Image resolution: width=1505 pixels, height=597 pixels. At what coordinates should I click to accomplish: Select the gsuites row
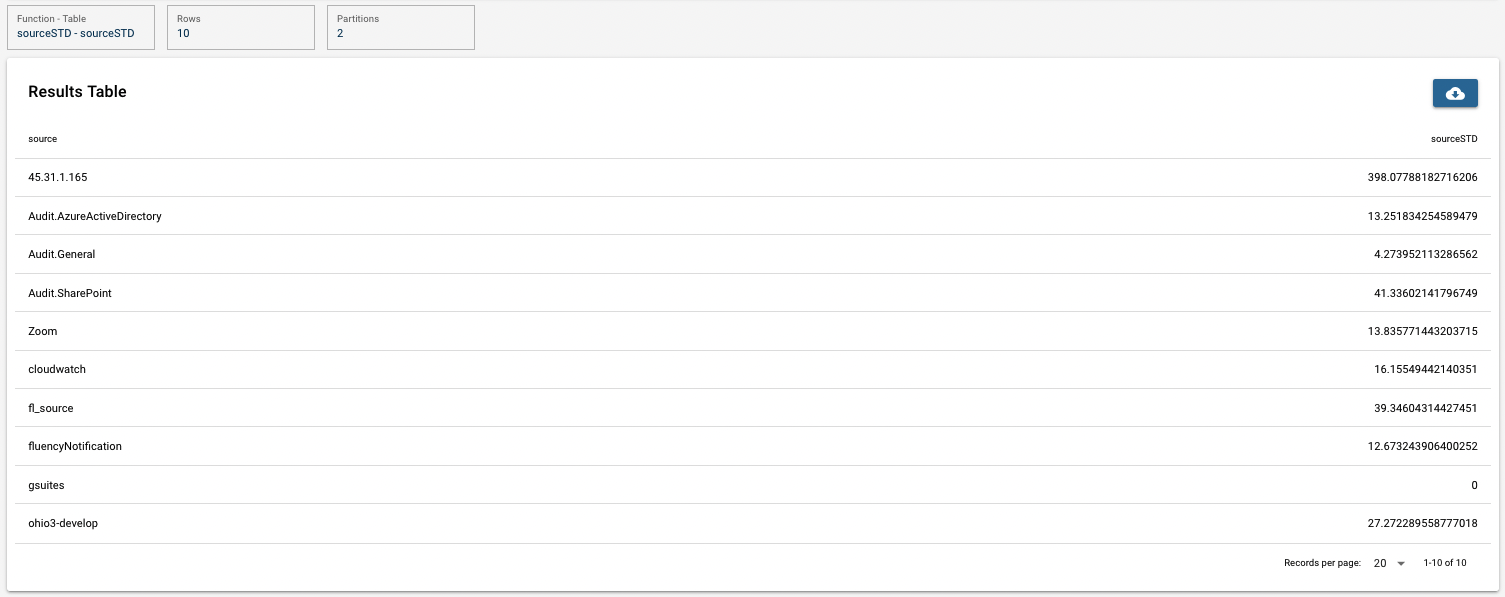(x=752, y=485)
